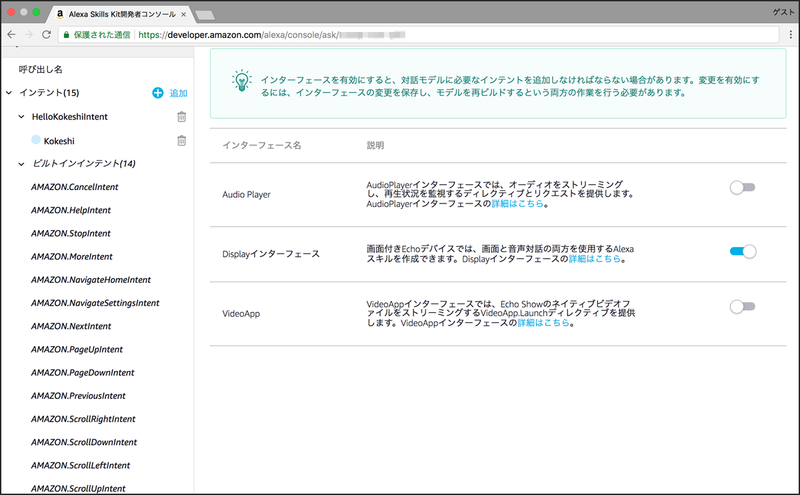Viewport: 800px width, 495px height.
Task: Click the Alexa Skills Kit開発者コンソール tab
Action: pyautogui.click(x=121, y=14)
